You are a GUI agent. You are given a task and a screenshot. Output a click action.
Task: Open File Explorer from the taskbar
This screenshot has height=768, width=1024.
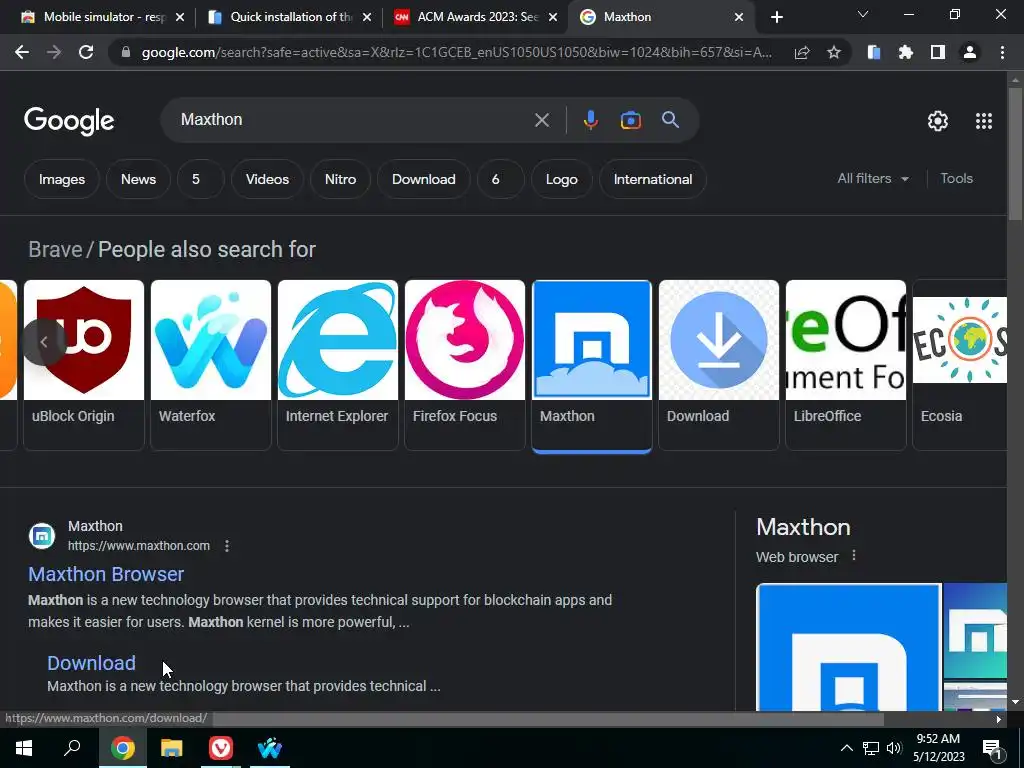coord(171,748)
